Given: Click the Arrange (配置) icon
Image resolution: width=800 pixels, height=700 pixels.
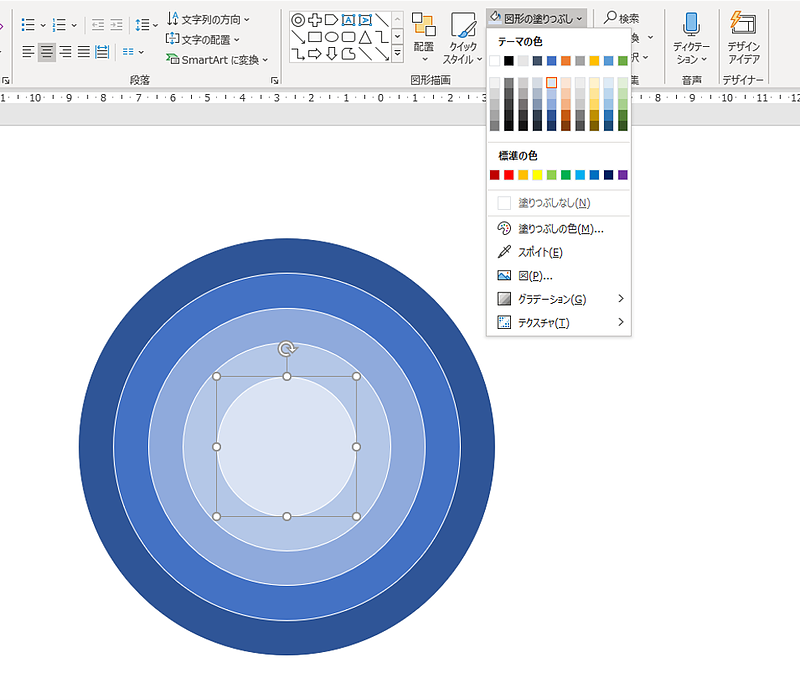Looking at the screenshot, I should pos(423,24).
